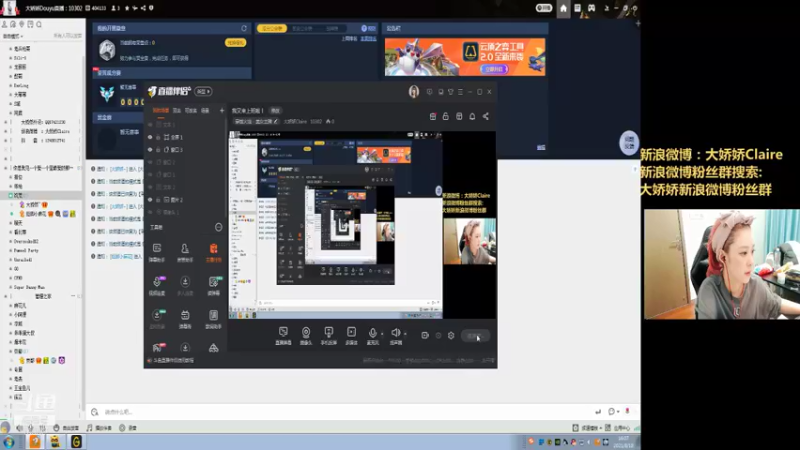This screenshot has height=450, width=800.
Task: Switch to the first orange scene tab
Action: 161,111
